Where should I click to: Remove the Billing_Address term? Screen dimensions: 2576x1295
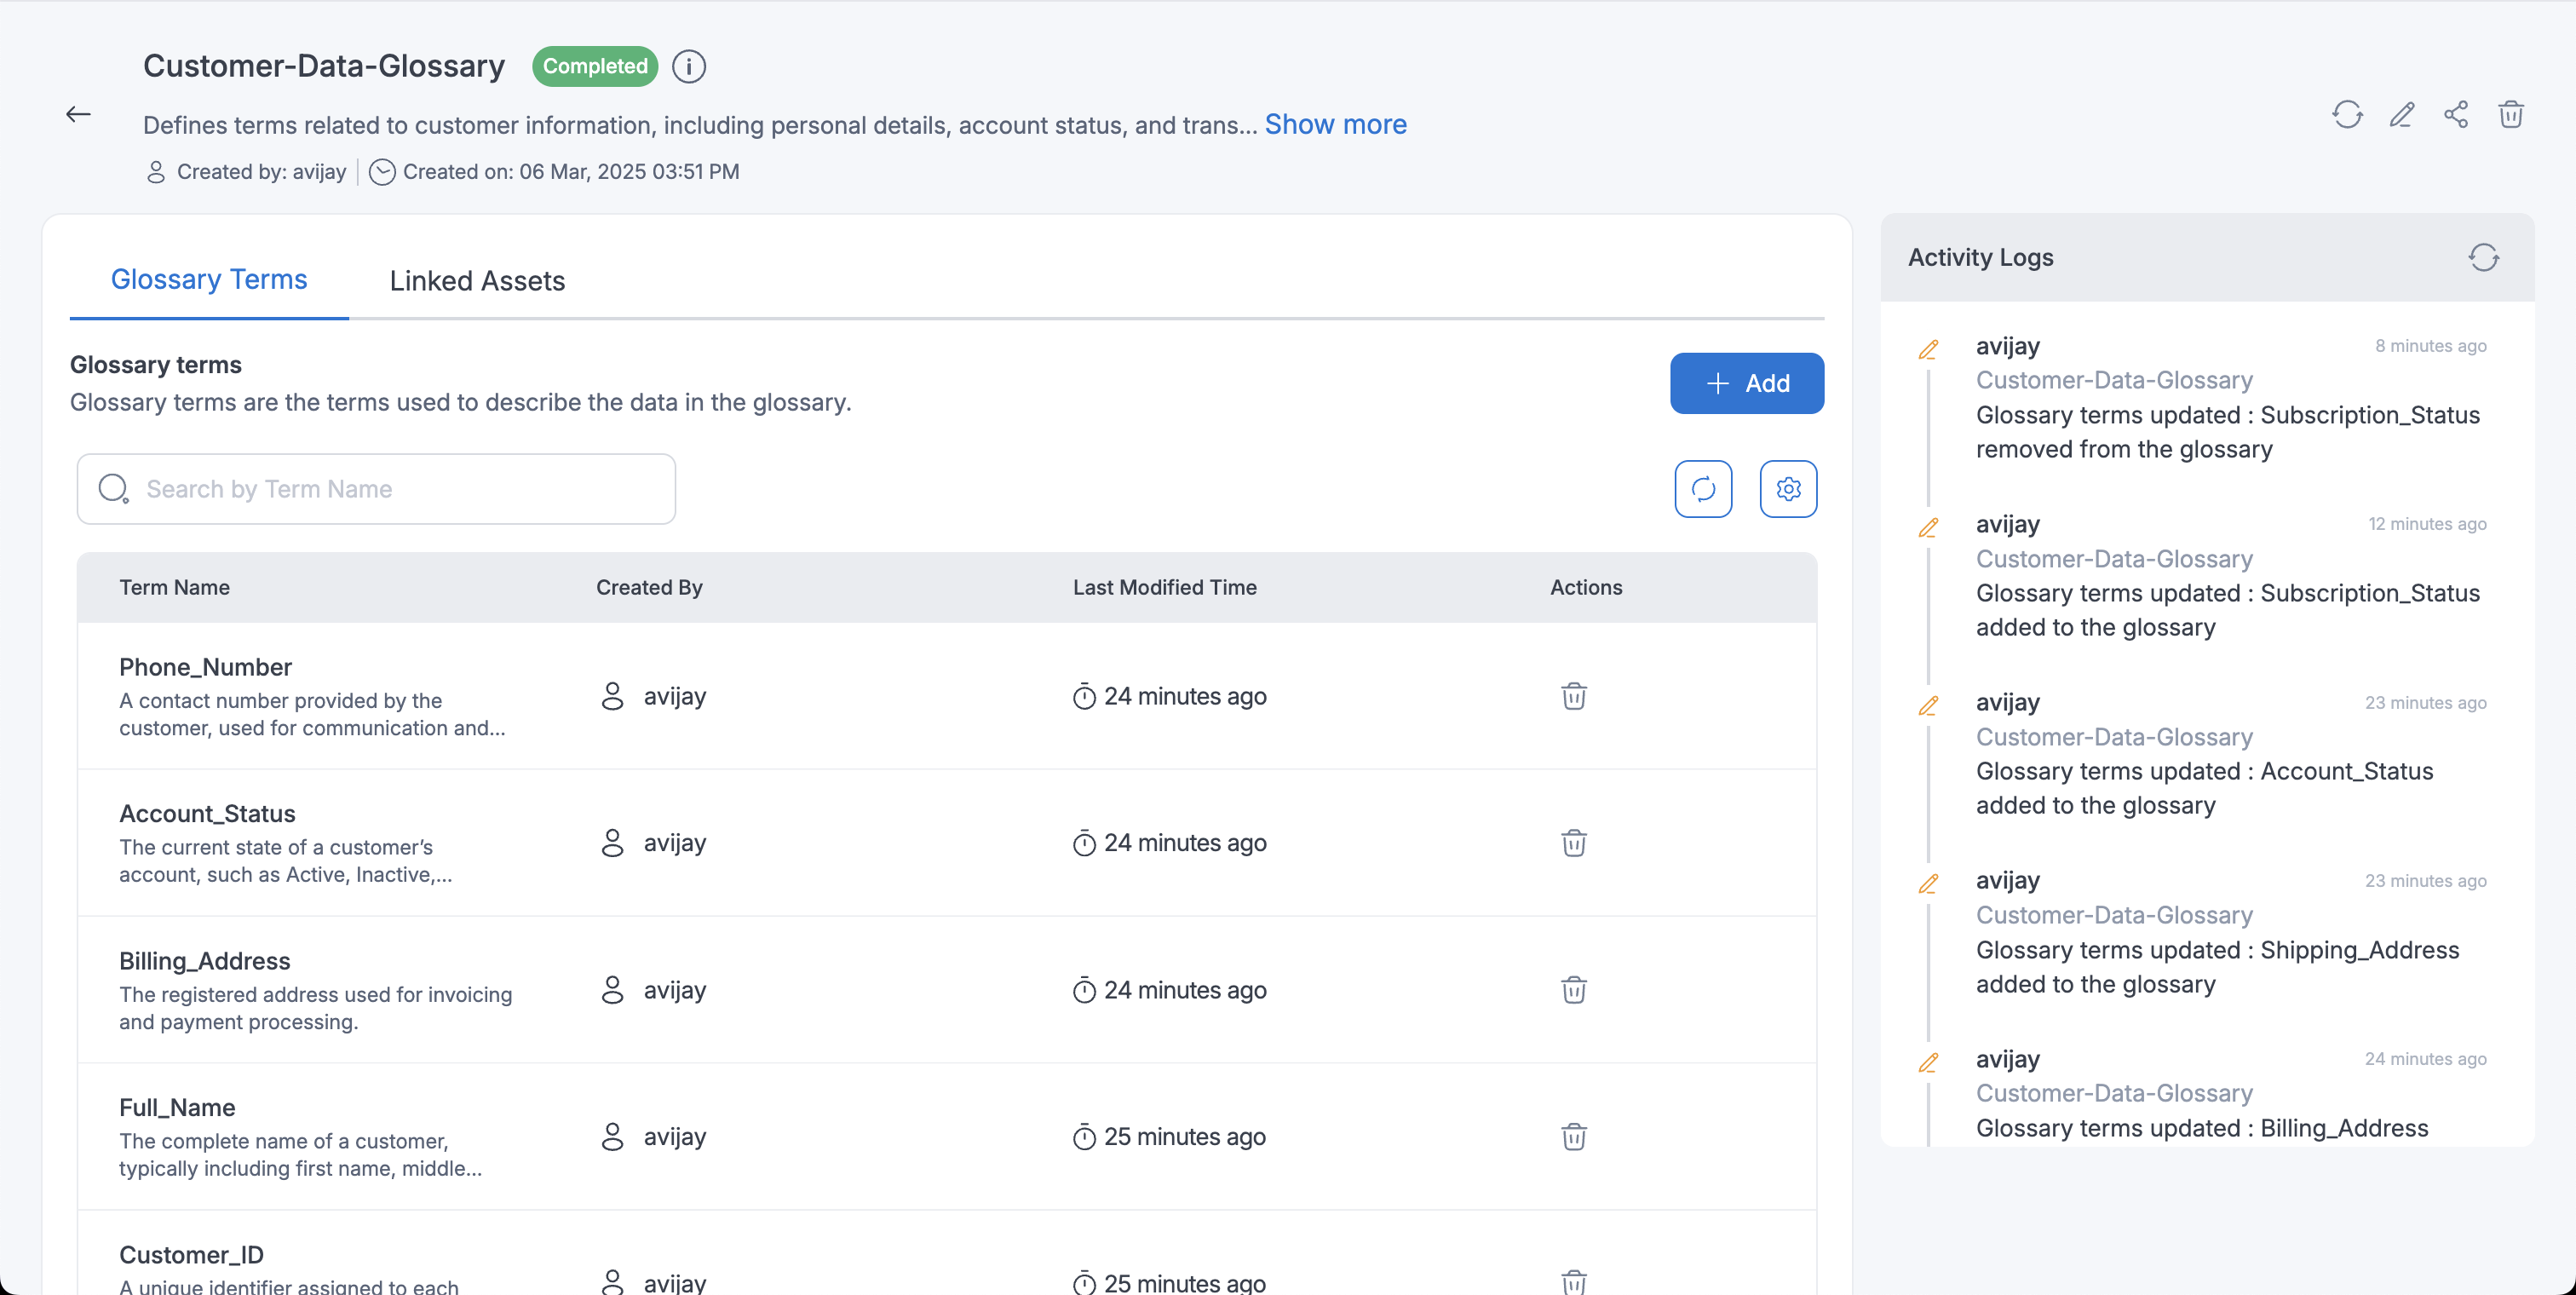coord(1574,990)
